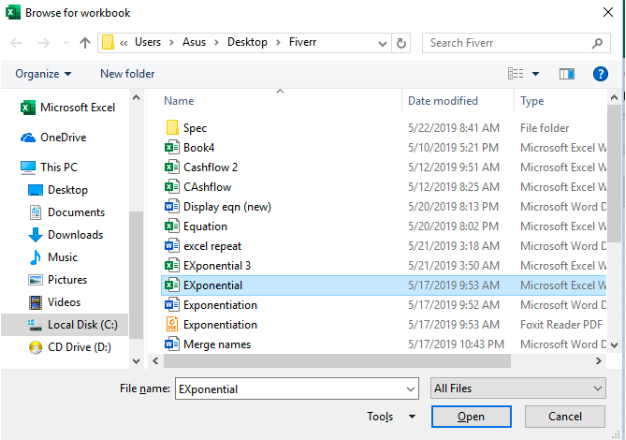The height and width of the screenshot is (440, 626).
Task: Select the Equation workbook
Action: (383, 226)
